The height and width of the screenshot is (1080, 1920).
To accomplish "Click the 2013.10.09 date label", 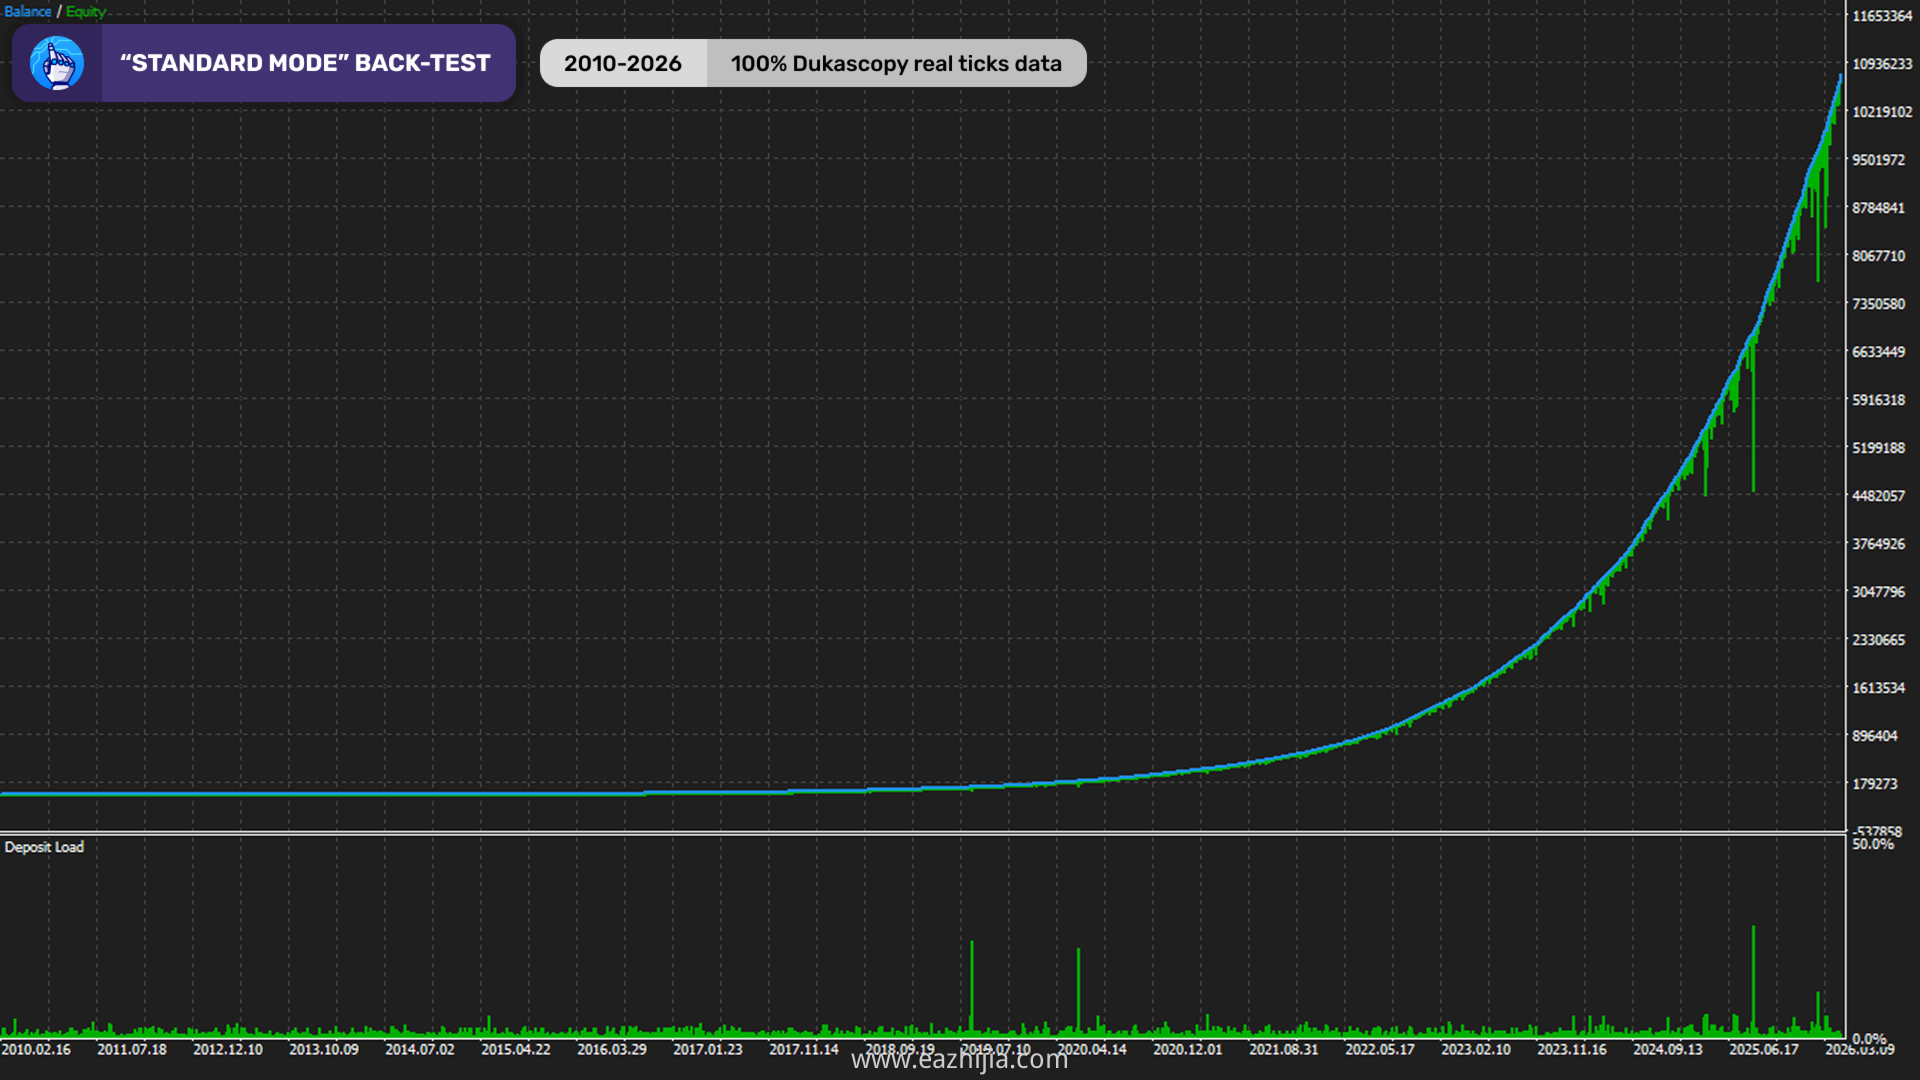I will pyautogui.click(x=324, y=1049).
